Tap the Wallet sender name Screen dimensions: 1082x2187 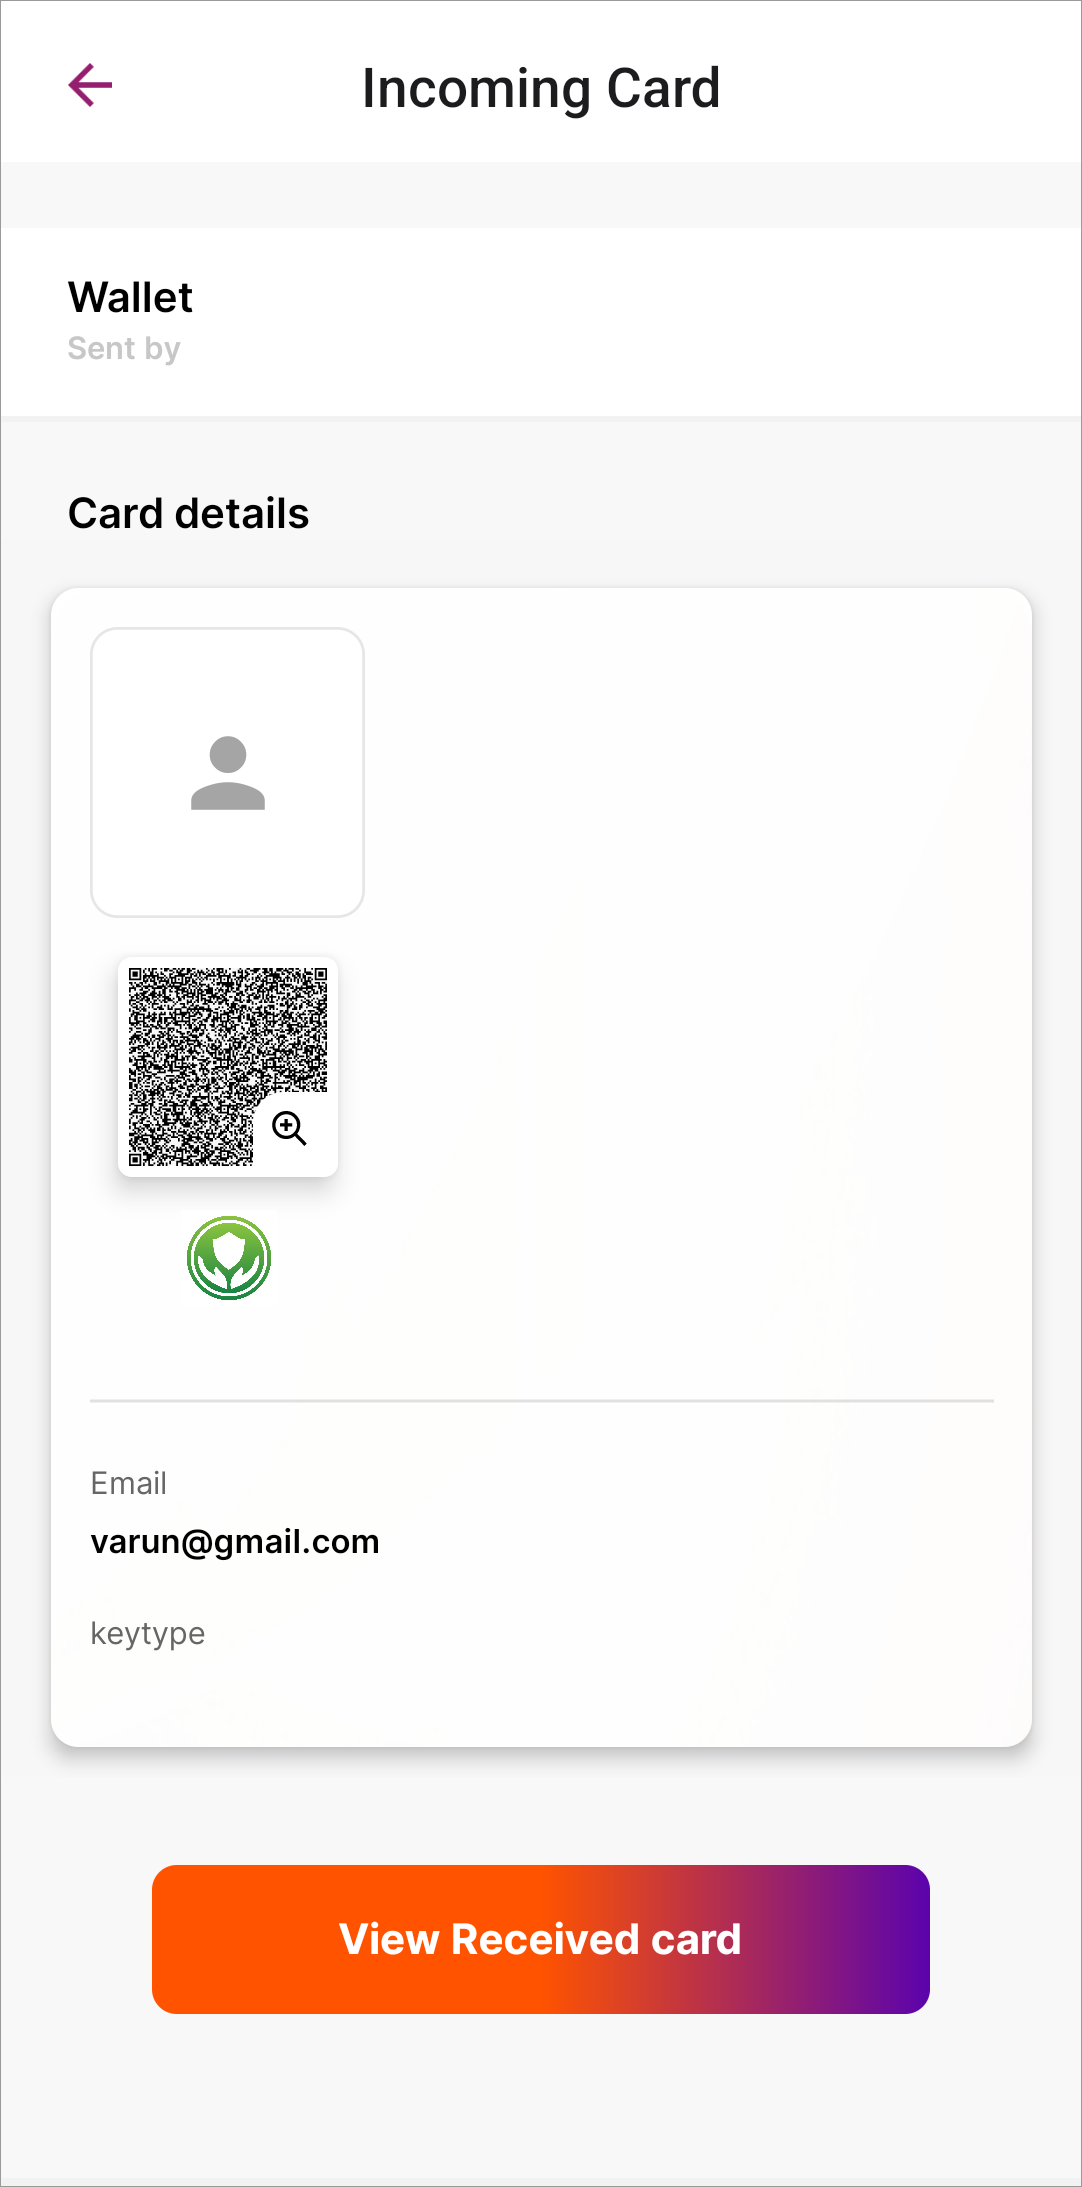pyautogui.click(x=130, y=297)
